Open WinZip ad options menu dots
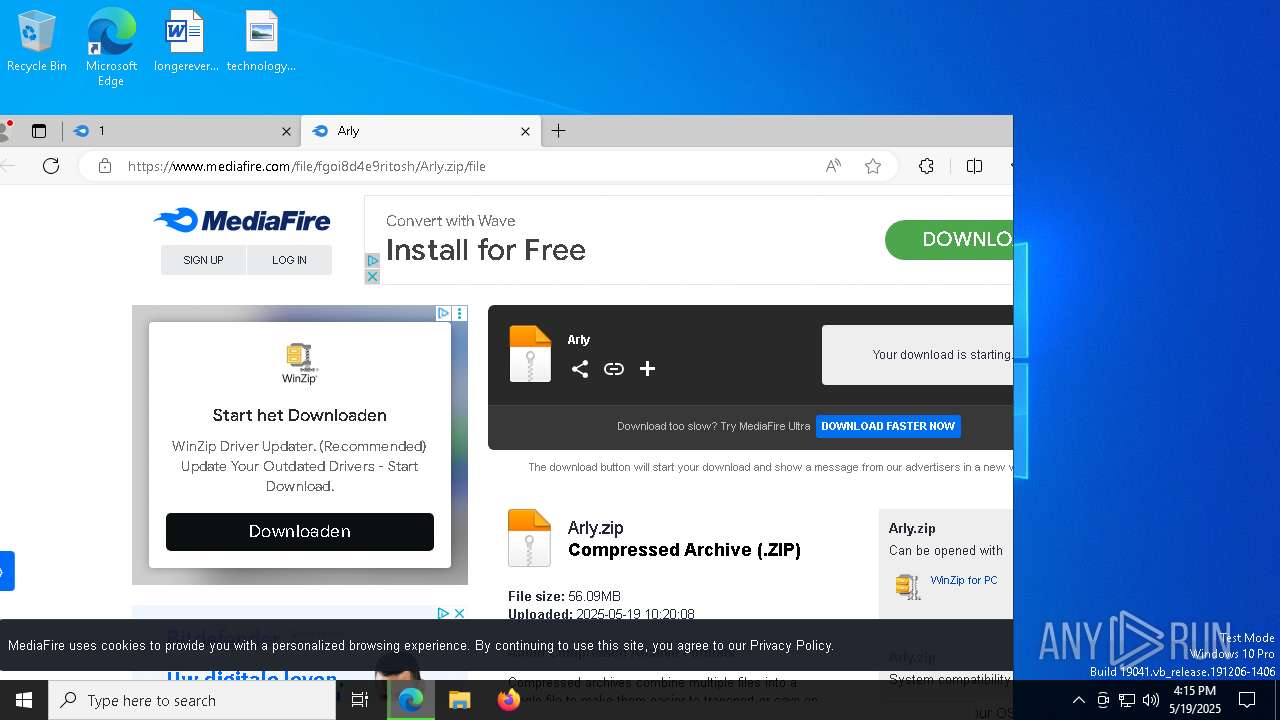The width and height of the screenshot is (1280, 720). [x=460, y=313]
